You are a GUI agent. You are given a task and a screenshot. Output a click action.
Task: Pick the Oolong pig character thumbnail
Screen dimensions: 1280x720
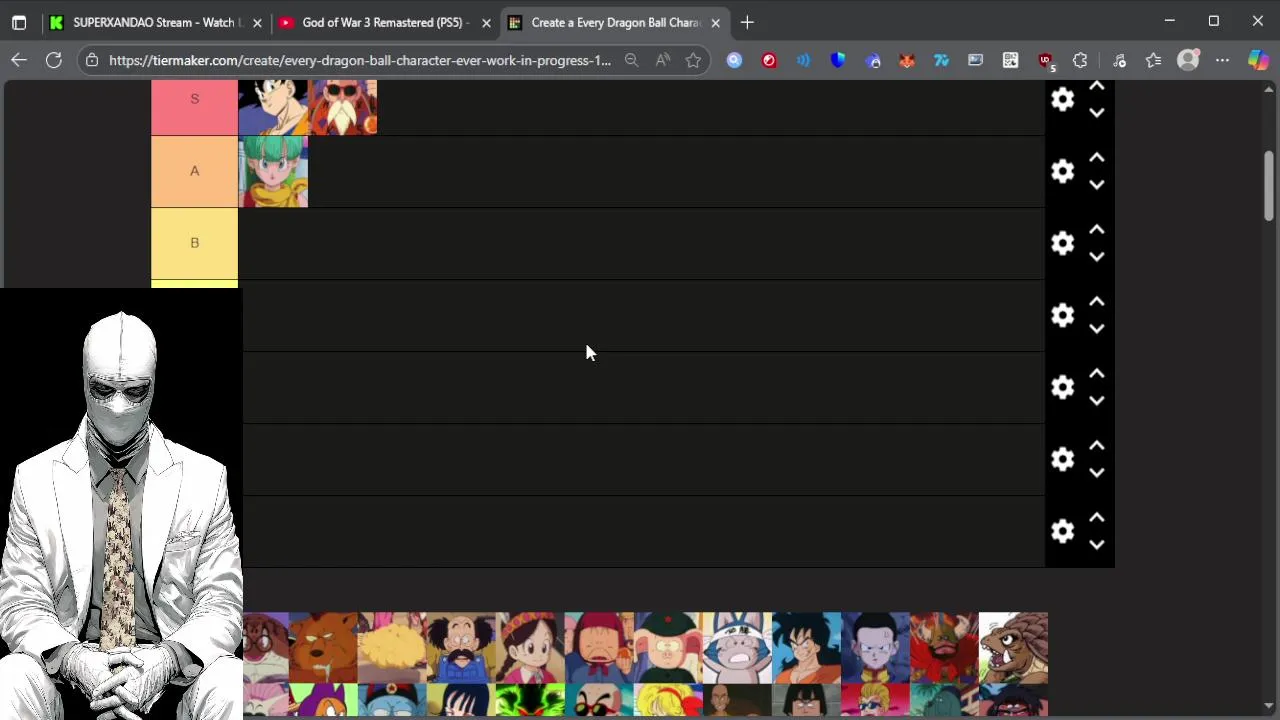click(668, 647)
